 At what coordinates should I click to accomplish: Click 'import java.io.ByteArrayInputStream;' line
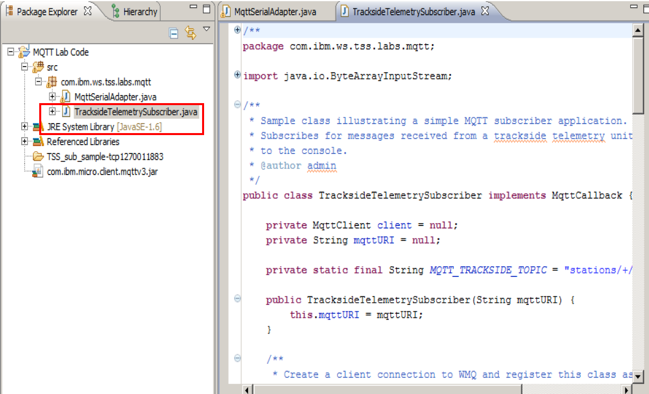(x=347, y=76)
